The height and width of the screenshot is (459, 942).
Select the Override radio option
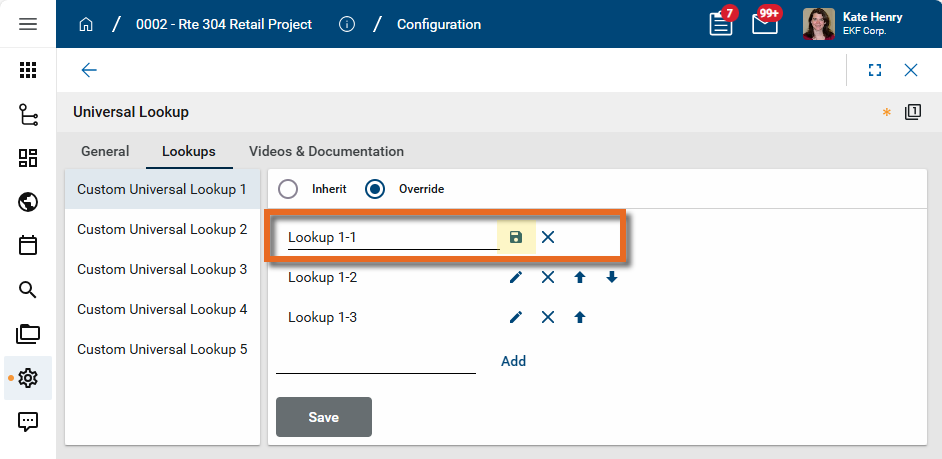coord(375,189)
